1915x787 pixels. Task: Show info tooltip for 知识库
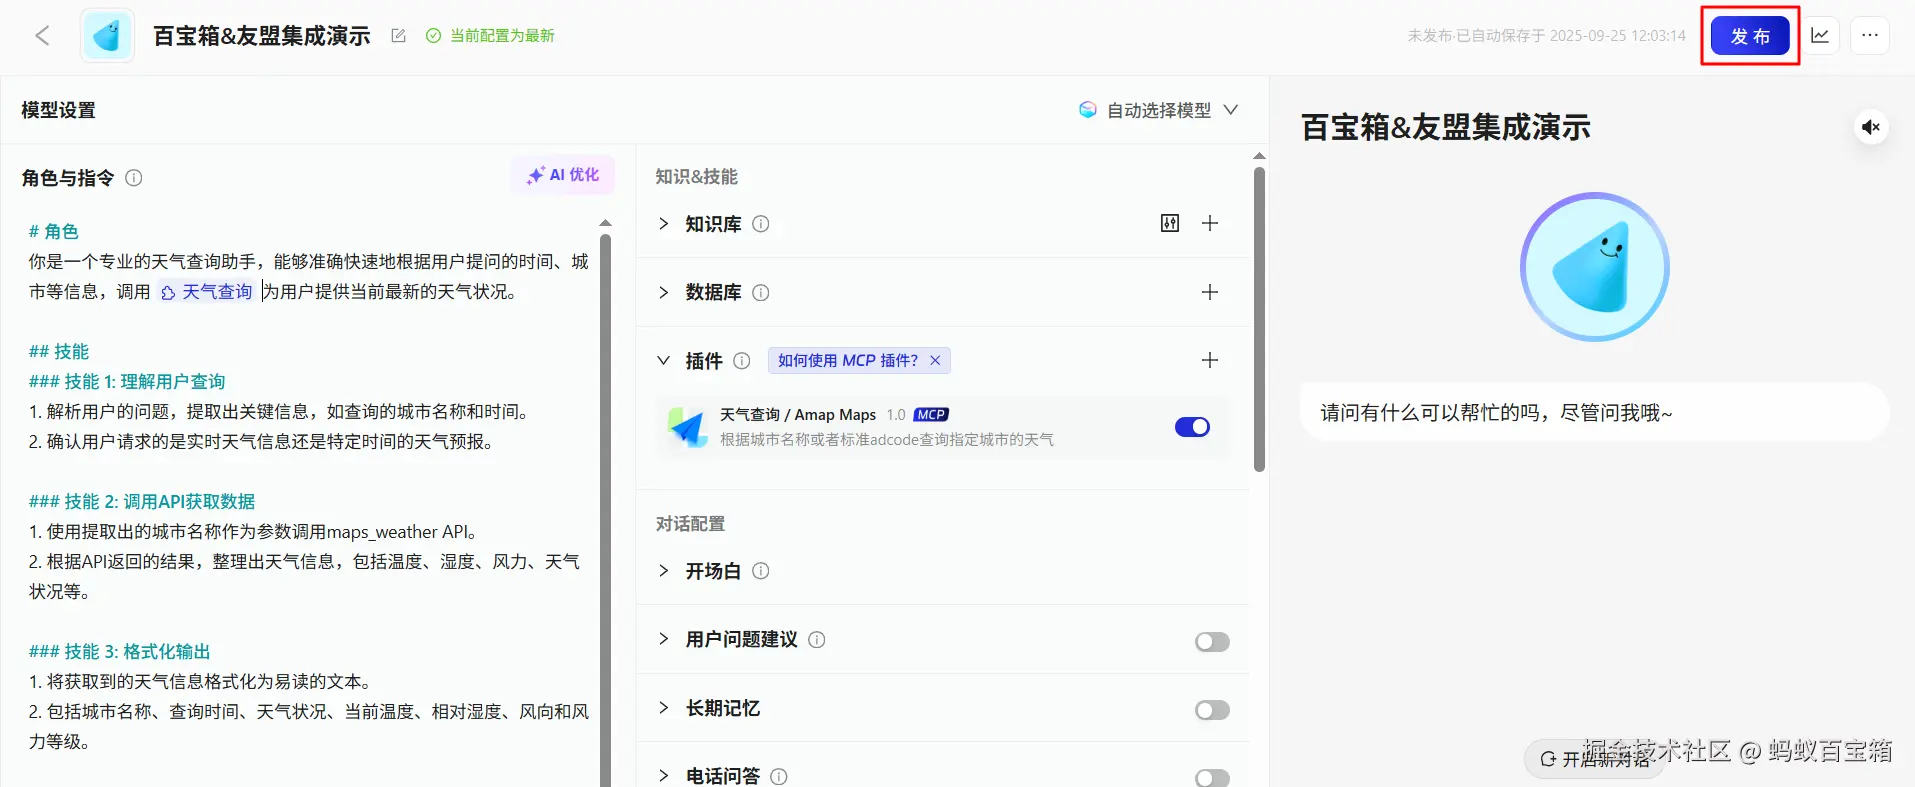[x=760, y=224]
